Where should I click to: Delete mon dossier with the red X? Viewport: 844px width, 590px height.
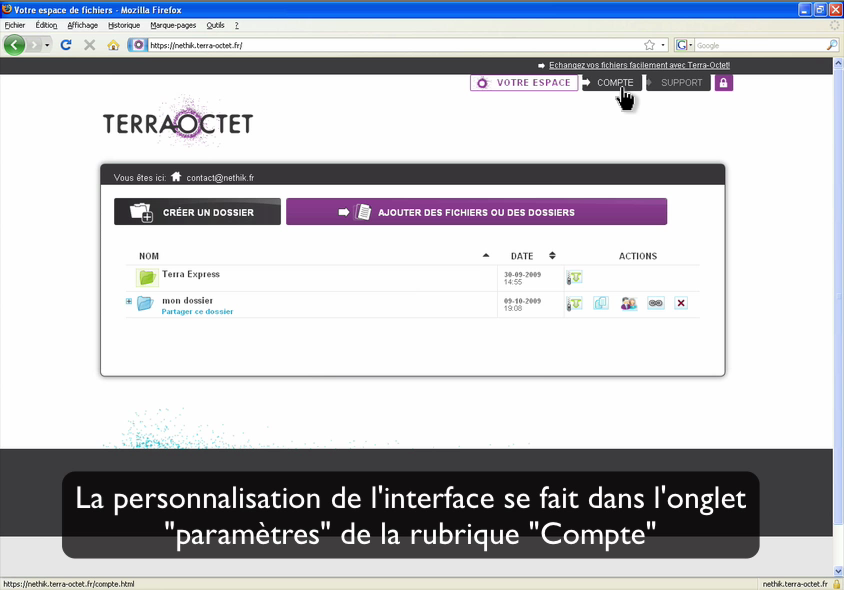point(681,303)
